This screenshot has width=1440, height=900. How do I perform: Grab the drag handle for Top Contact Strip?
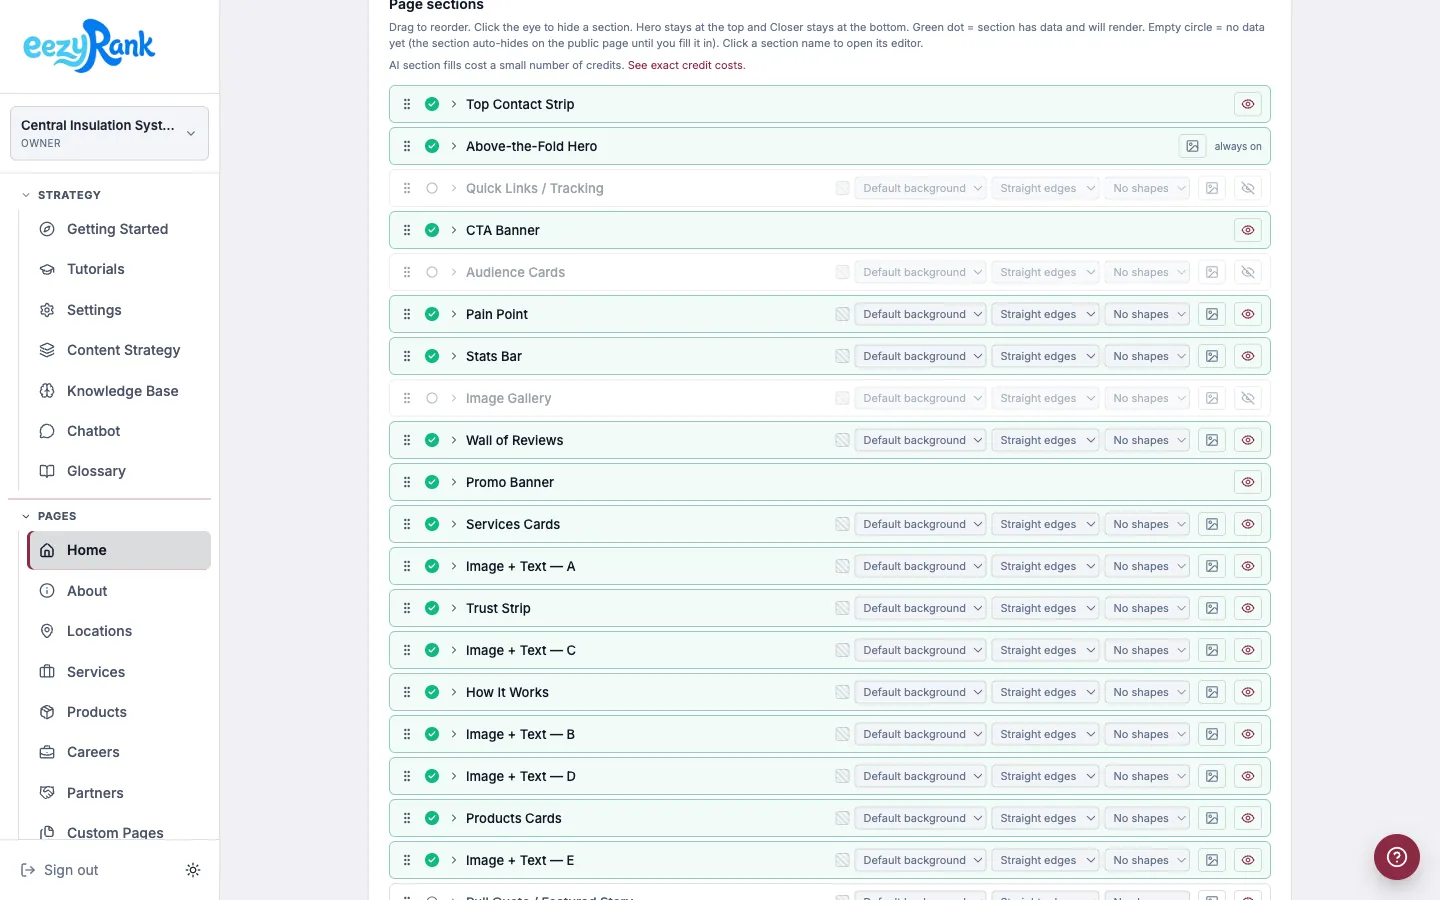click(407, 104)
